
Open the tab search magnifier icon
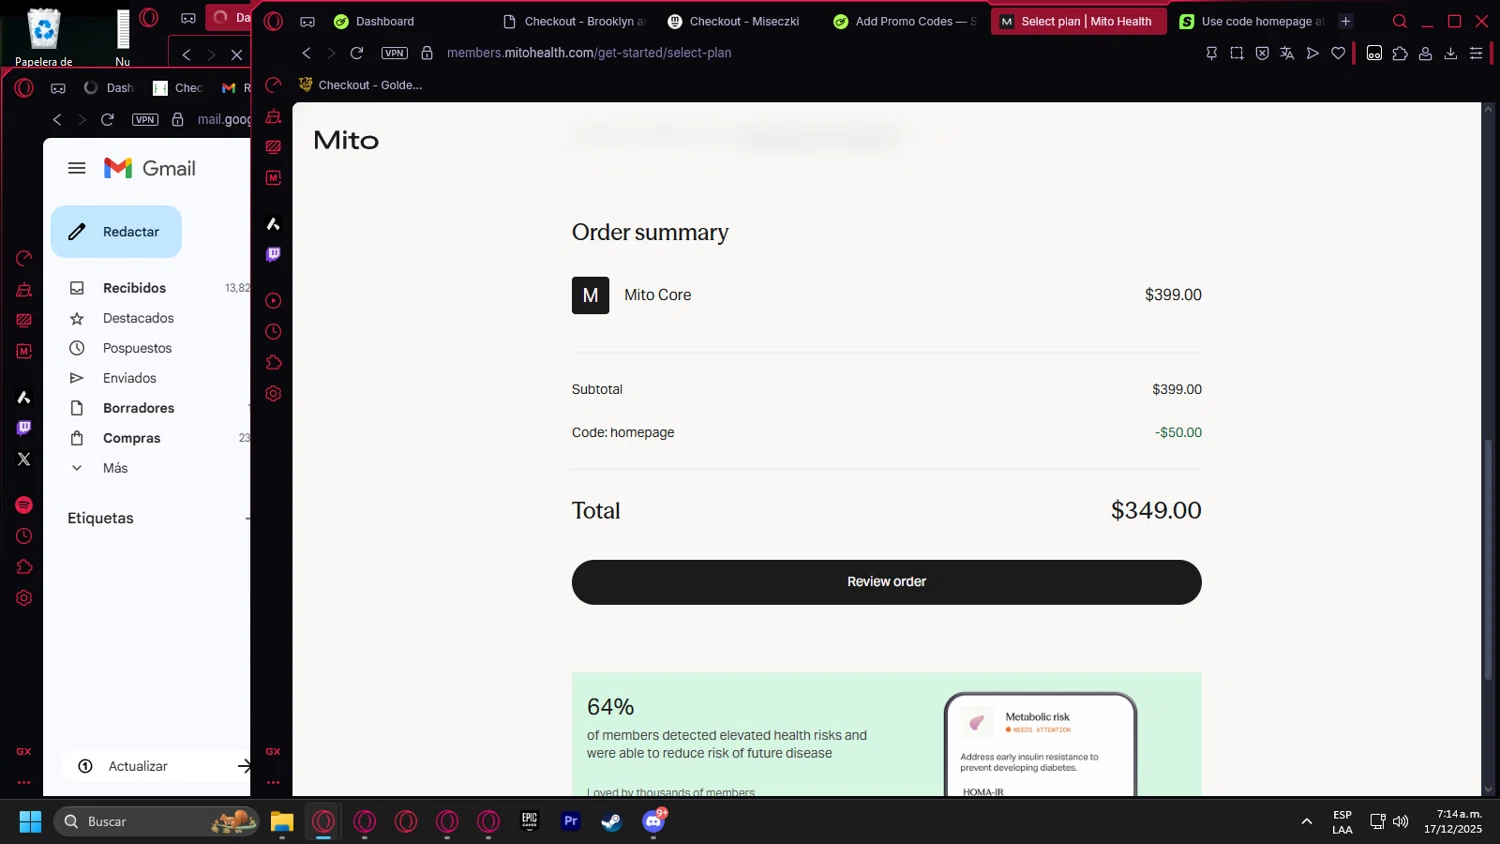point(1400,21)
